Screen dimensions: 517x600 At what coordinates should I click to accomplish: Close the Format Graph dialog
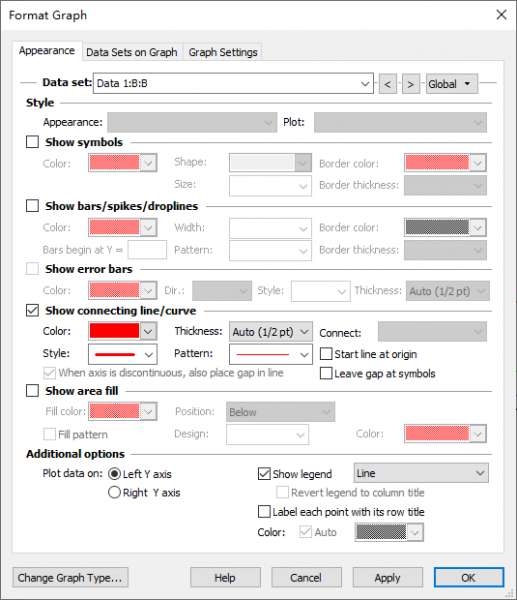point(501,15)
